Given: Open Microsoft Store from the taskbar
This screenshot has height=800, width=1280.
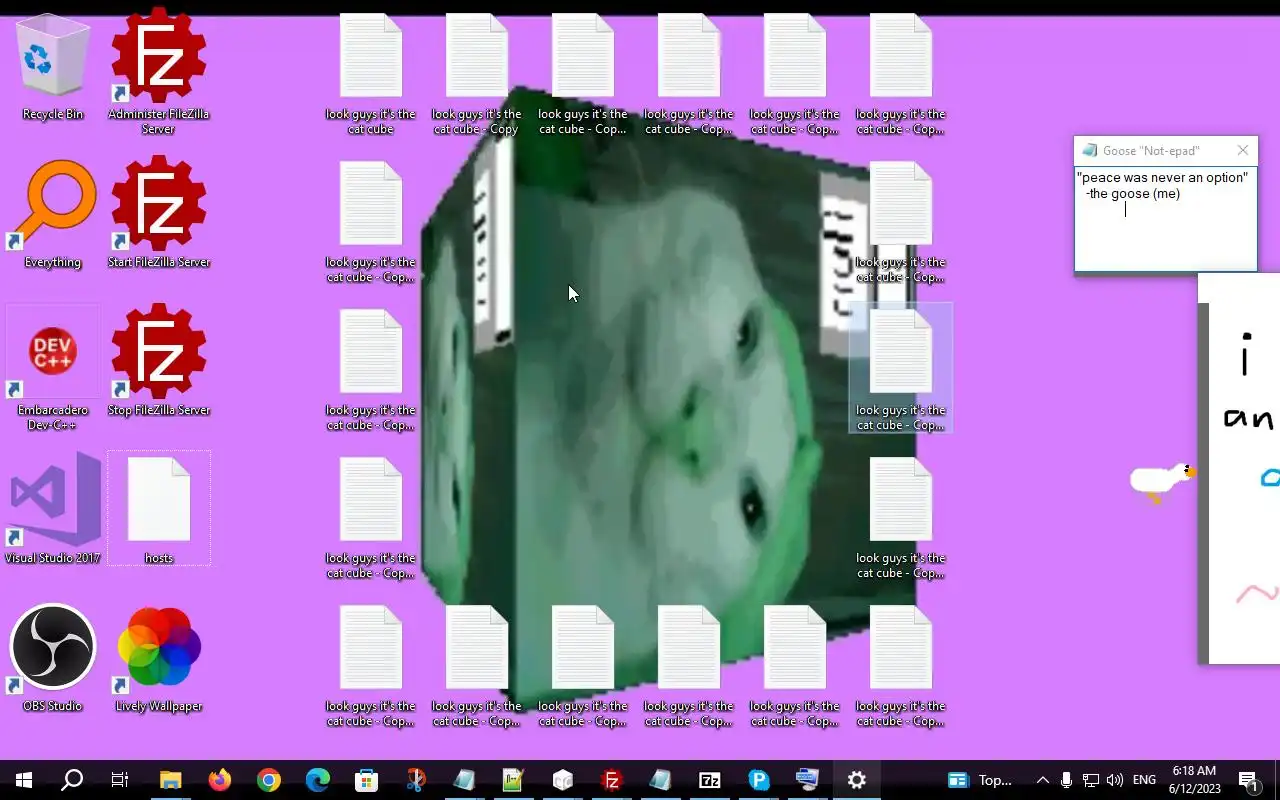Looking at the screenshot, I should [366, 780].
